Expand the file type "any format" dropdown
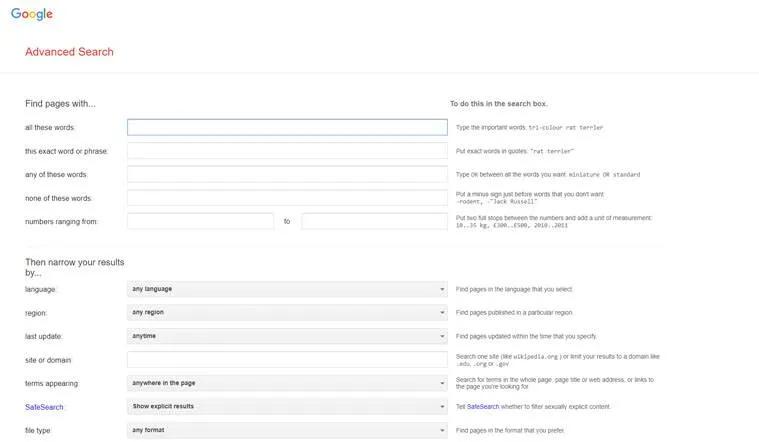The height and width of the screenshot is (442, 759). tap(287, 430)
